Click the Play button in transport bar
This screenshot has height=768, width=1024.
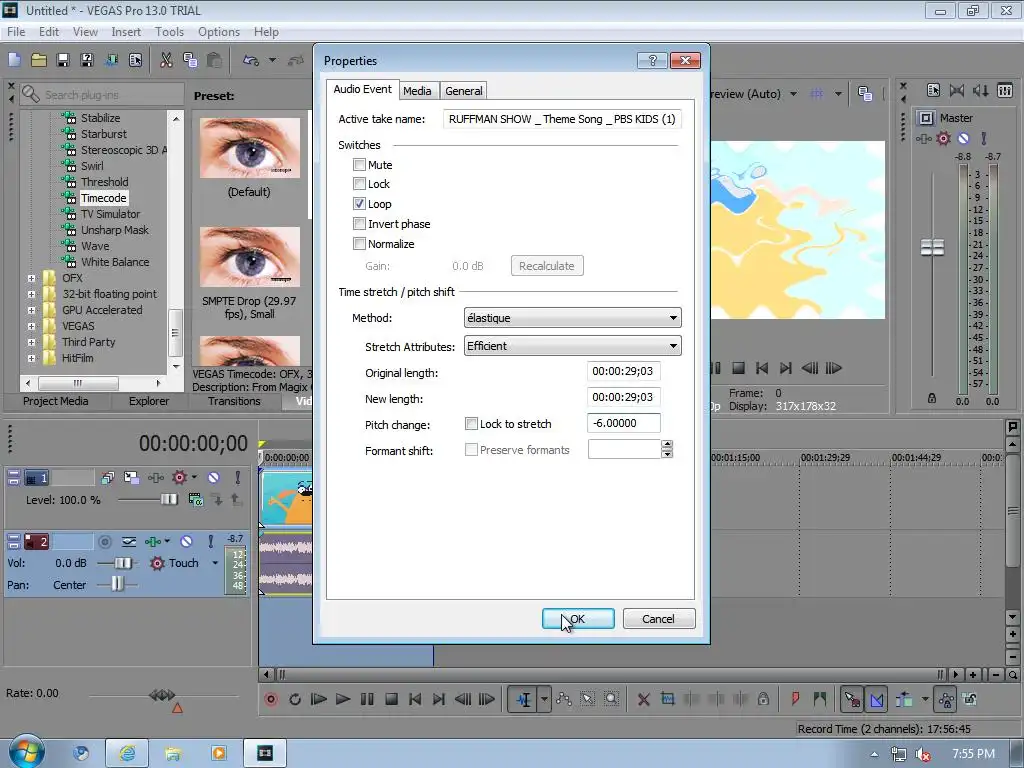pos(343,699)
